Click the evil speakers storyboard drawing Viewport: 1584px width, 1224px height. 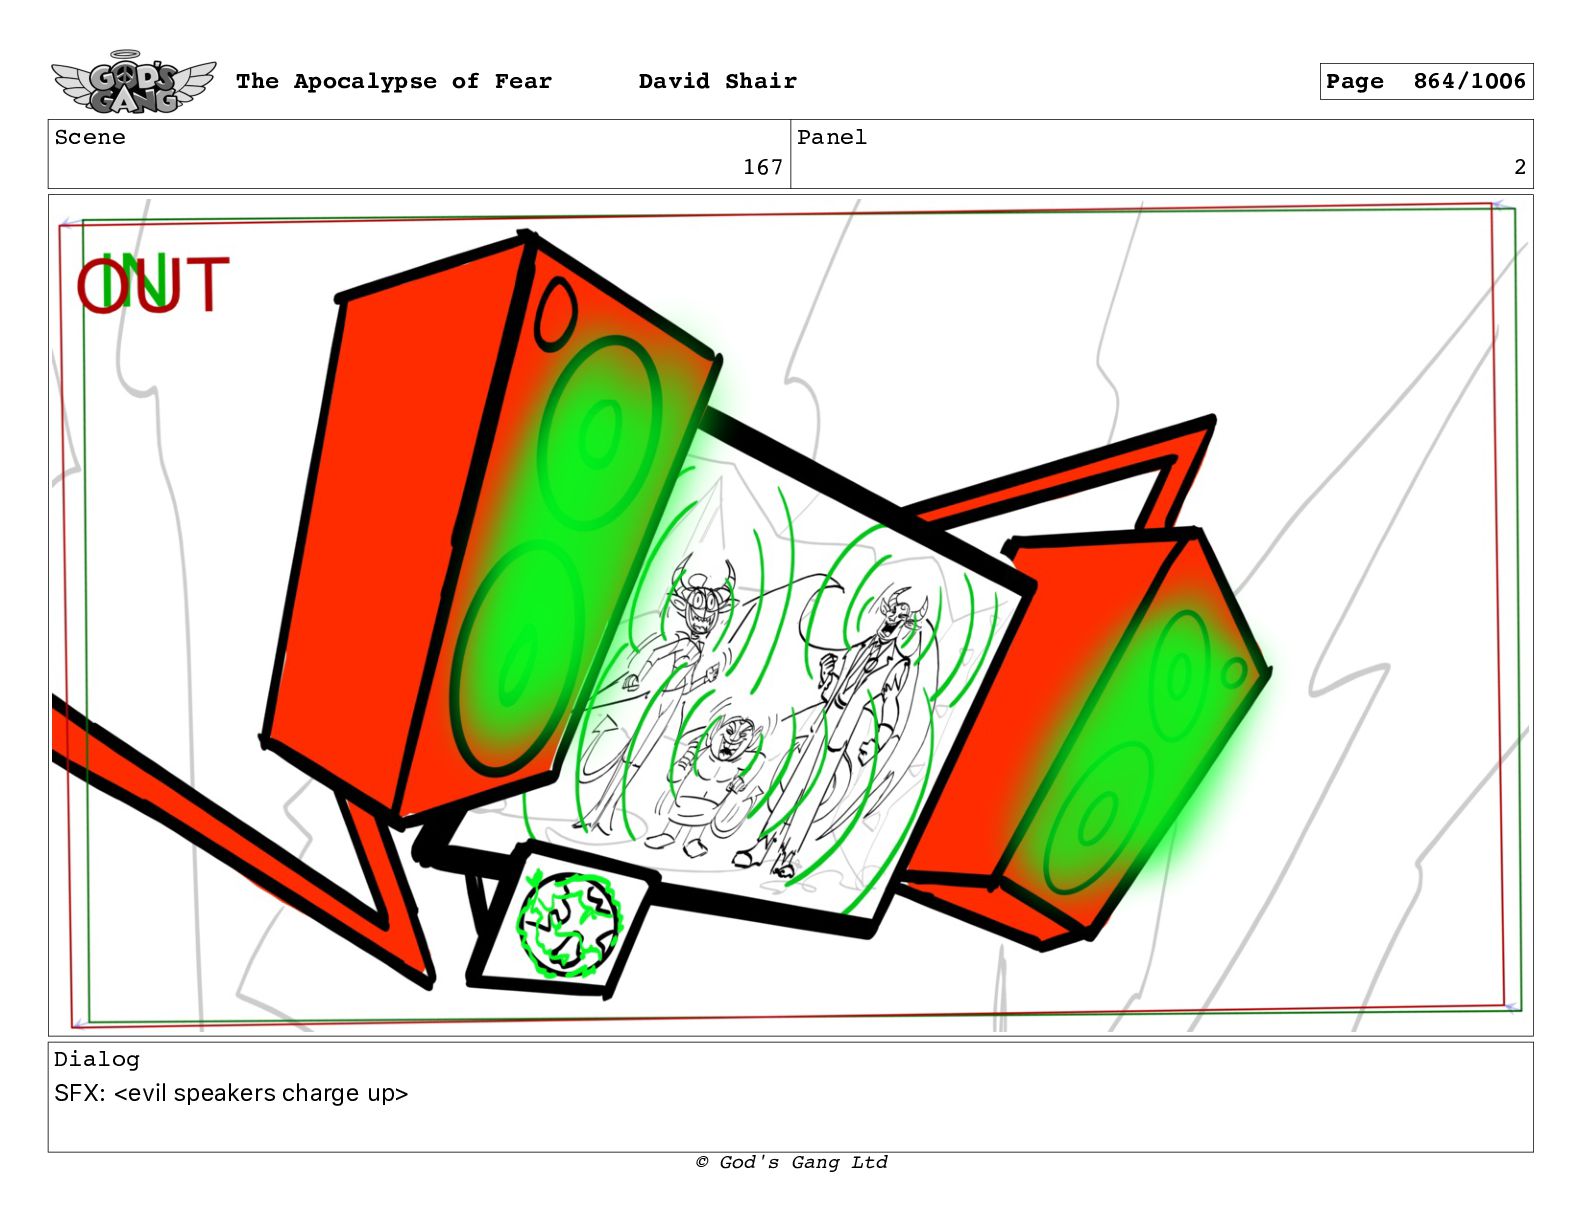790,615
